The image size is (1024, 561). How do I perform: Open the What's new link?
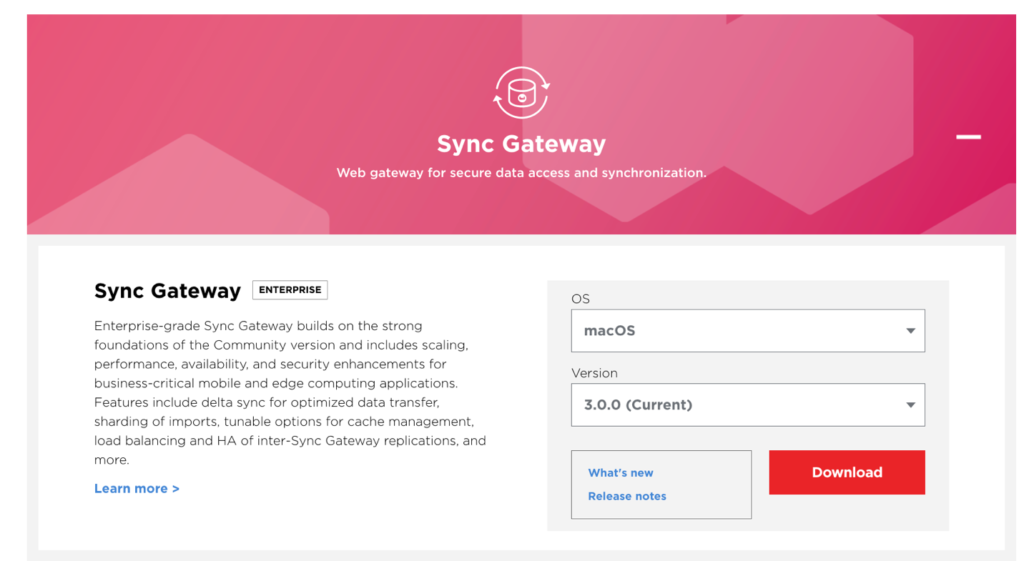click(620, 473)
